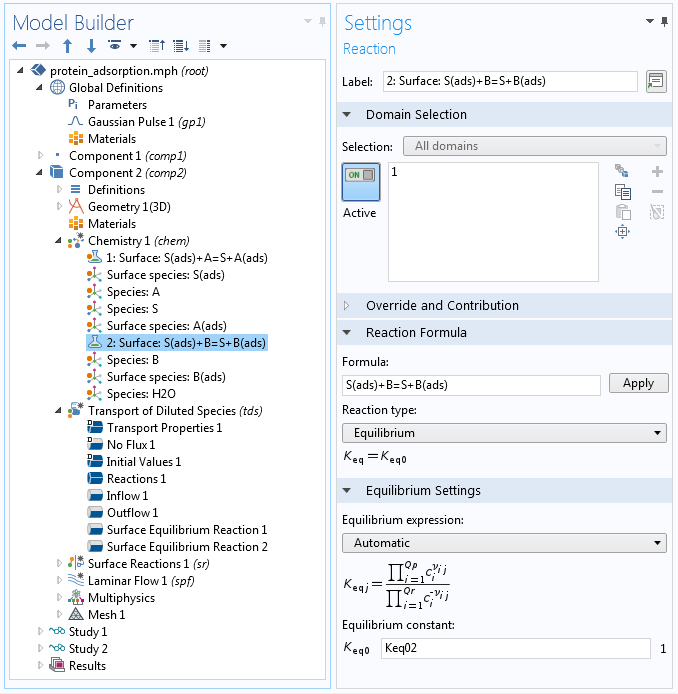
Task: Select Surface species: S(ads)
Action: [166, 275]
